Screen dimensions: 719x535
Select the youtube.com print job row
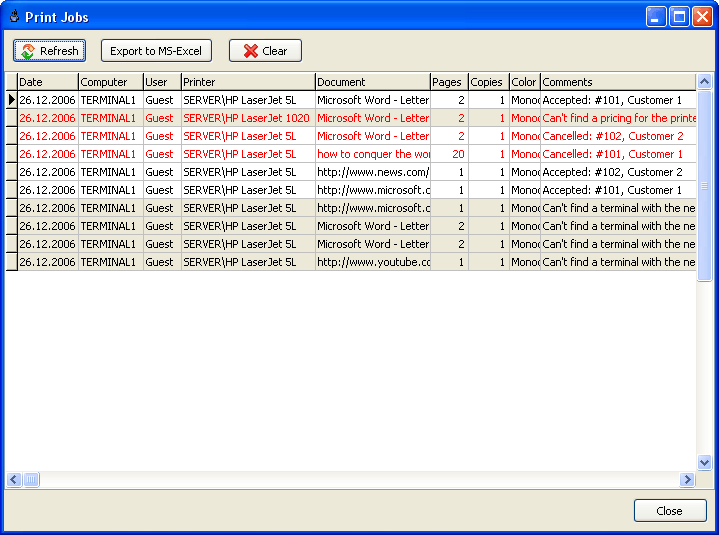point(372,262)
